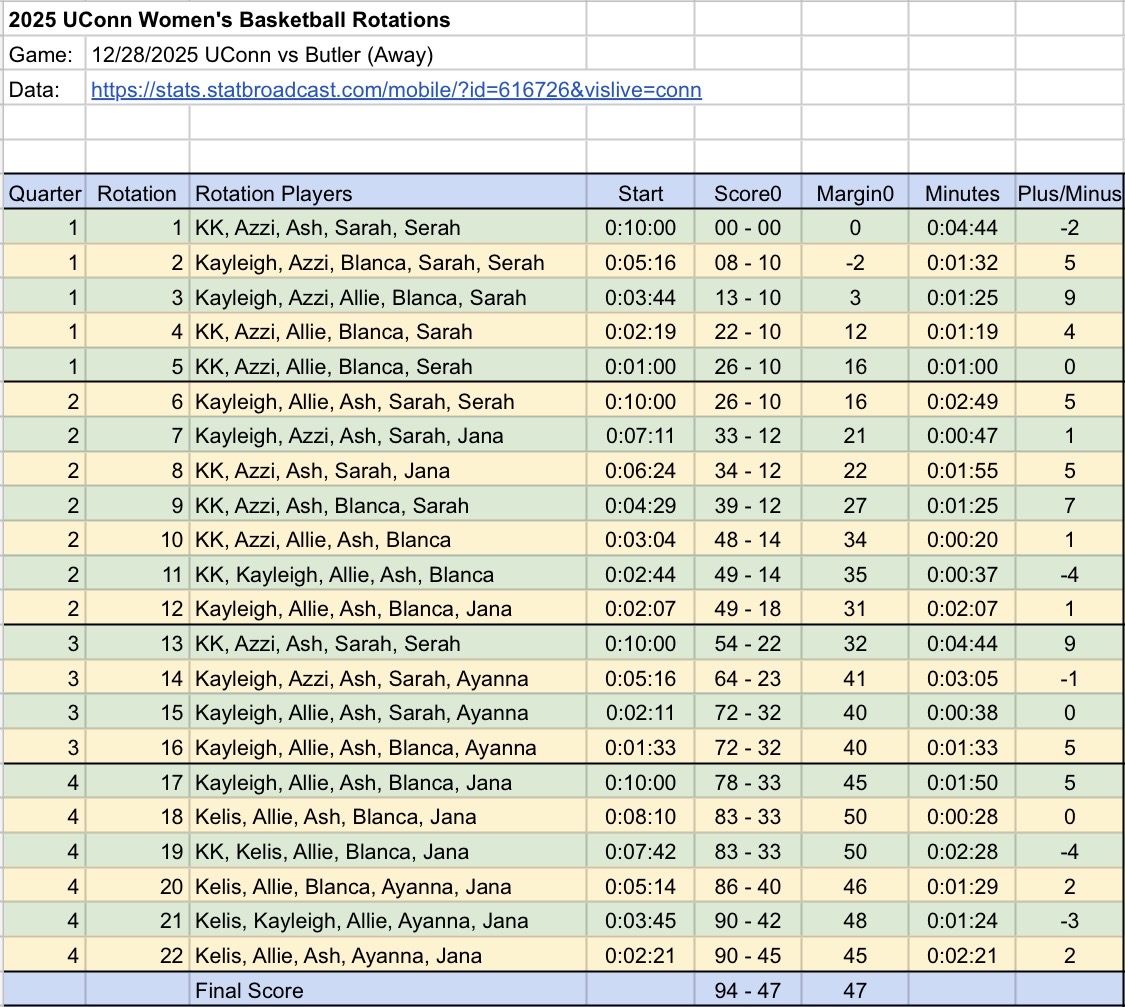Screen dimensions: 1125x1007
Task: Click the Final Score label cell
Action: point(249,991)
